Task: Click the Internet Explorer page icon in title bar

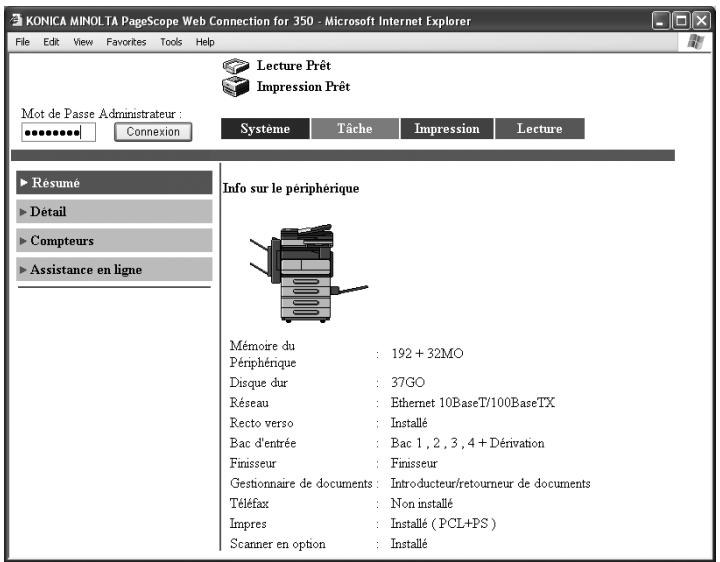Action: 17,21
